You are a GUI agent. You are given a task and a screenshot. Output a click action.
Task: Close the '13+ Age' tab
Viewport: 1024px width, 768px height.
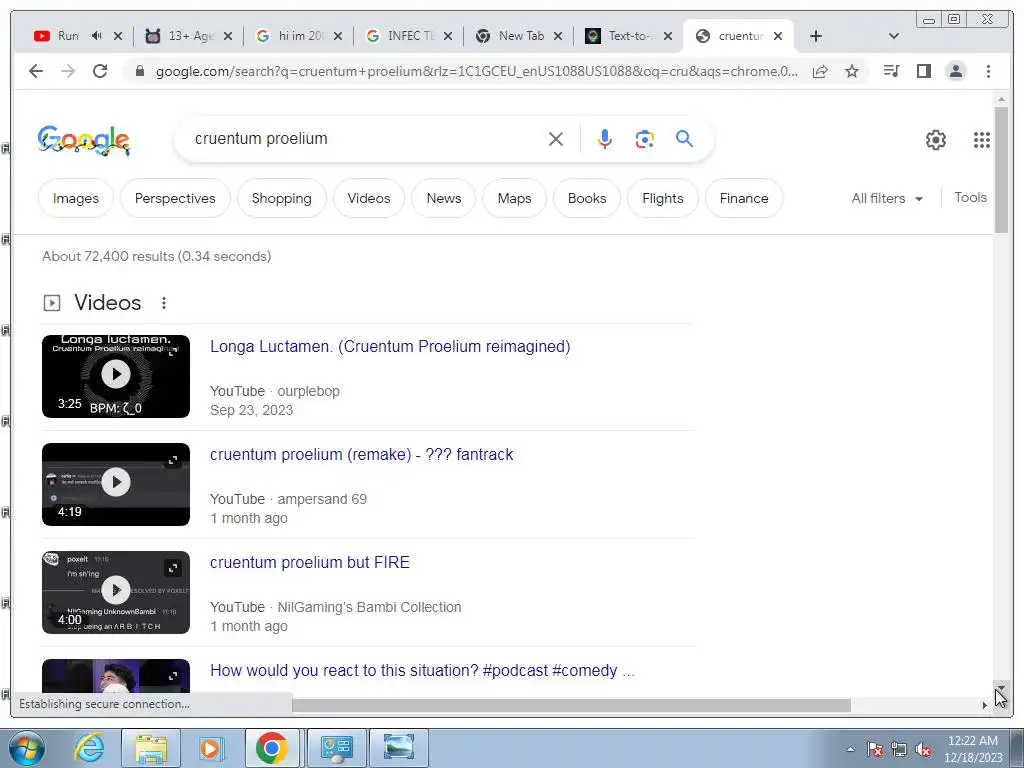228,36
